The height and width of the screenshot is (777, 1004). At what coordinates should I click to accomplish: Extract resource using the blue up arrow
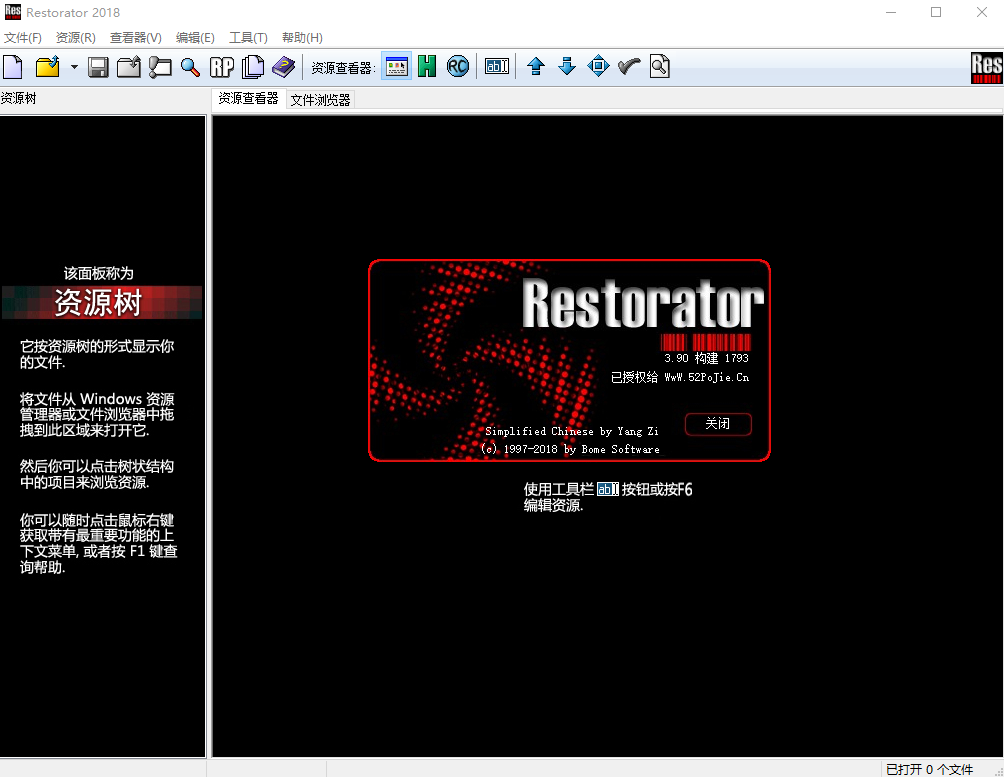click(536, 66)
